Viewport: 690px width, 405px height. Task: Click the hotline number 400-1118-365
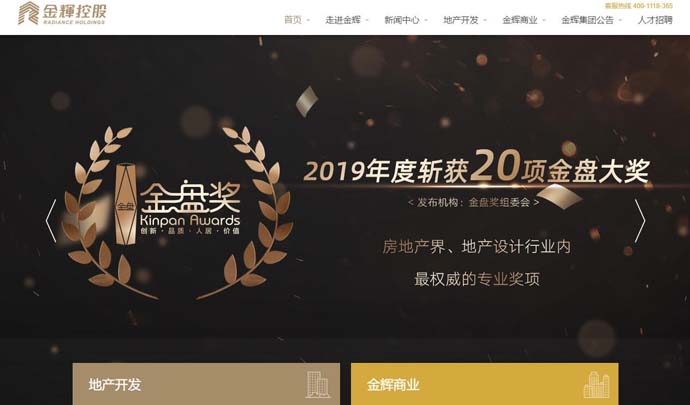[x=653, y=6]
